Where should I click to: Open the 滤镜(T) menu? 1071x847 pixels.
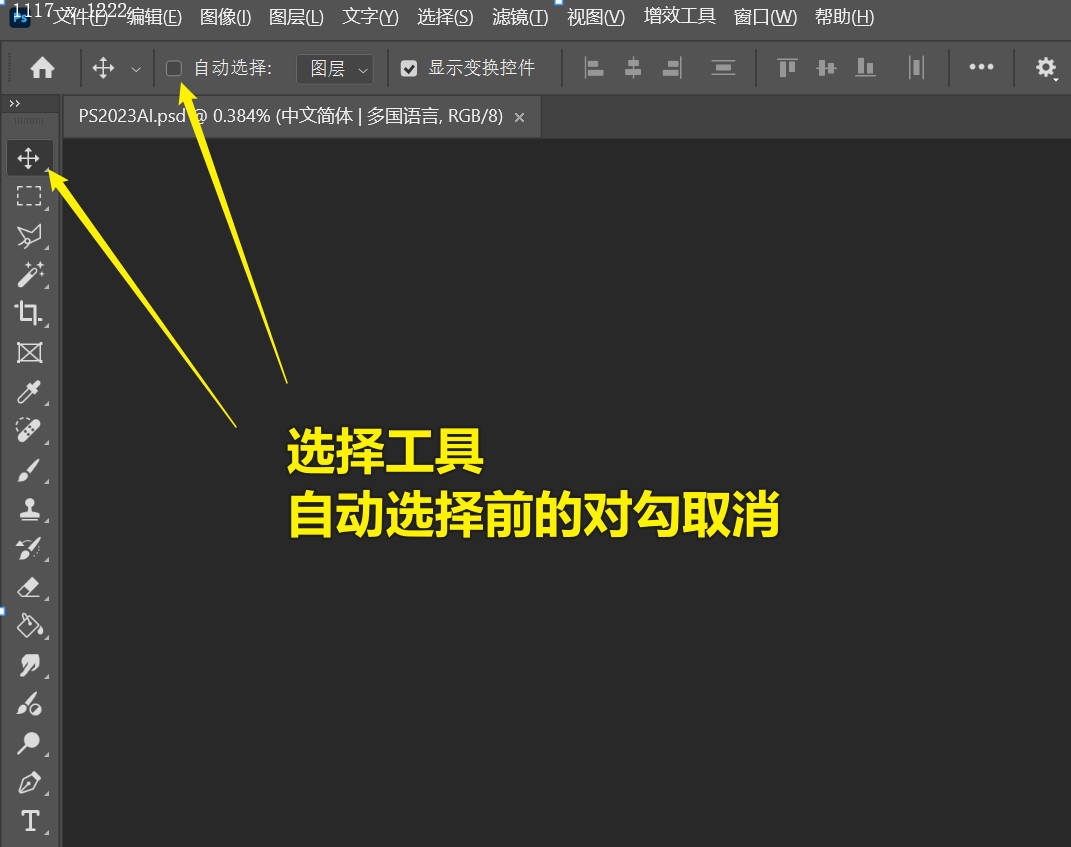[x=520, y=16]
